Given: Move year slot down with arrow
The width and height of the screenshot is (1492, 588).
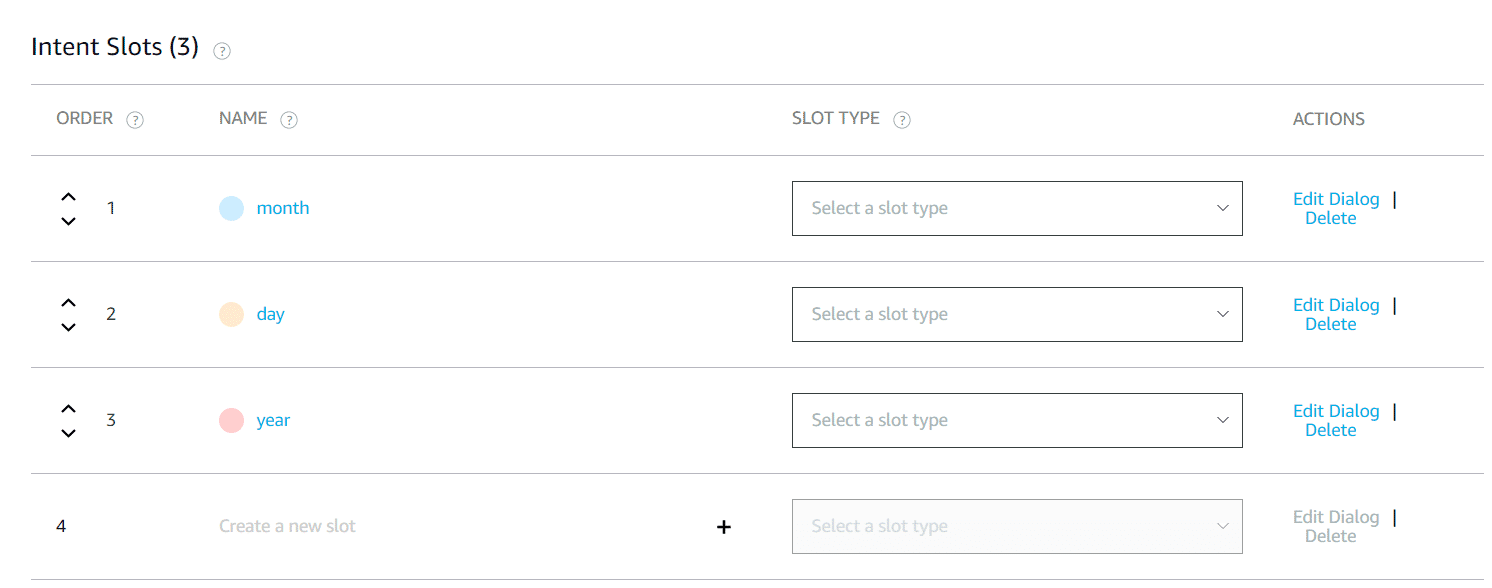Looking at the screenshot, I should click(68, 433).
